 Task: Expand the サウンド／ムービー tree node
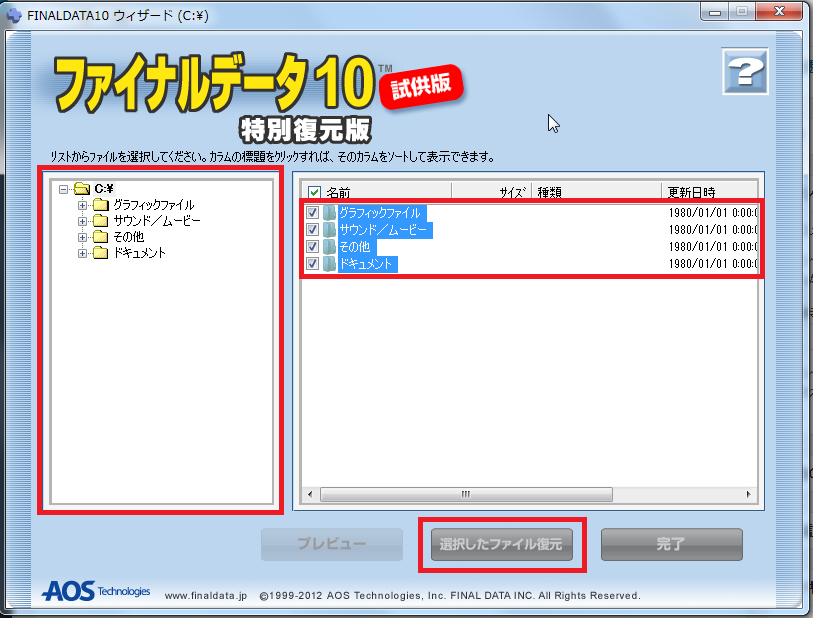point(82,221)
